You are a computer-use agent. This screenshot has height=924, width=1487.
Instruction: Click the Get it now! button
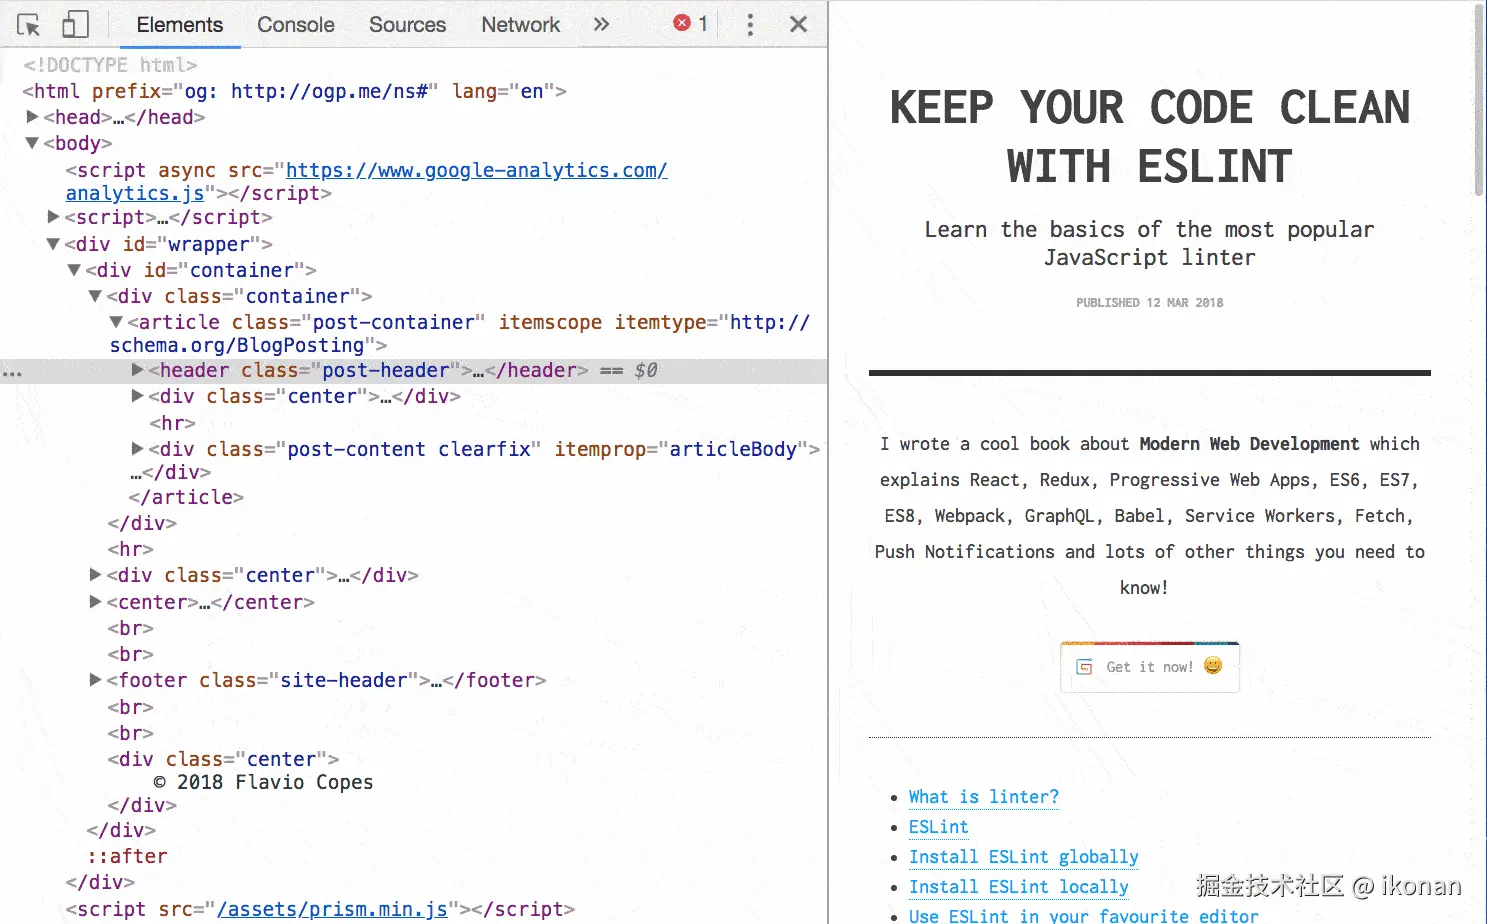coord(1150,667)
